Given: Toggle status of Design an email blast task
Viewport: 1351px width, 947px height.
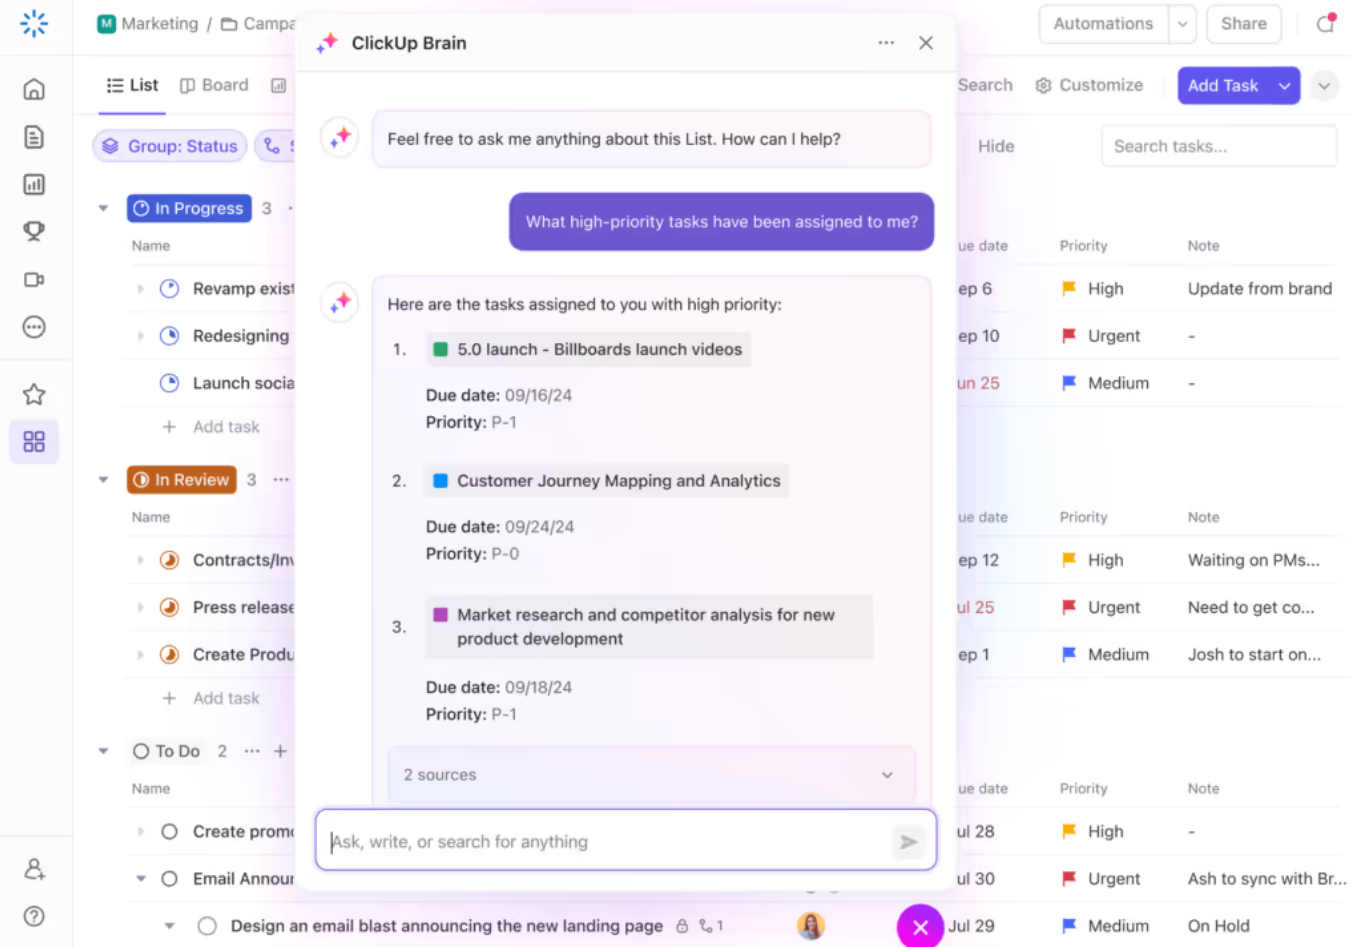Looking at the screenshot, I should click(x=207, y=926).
